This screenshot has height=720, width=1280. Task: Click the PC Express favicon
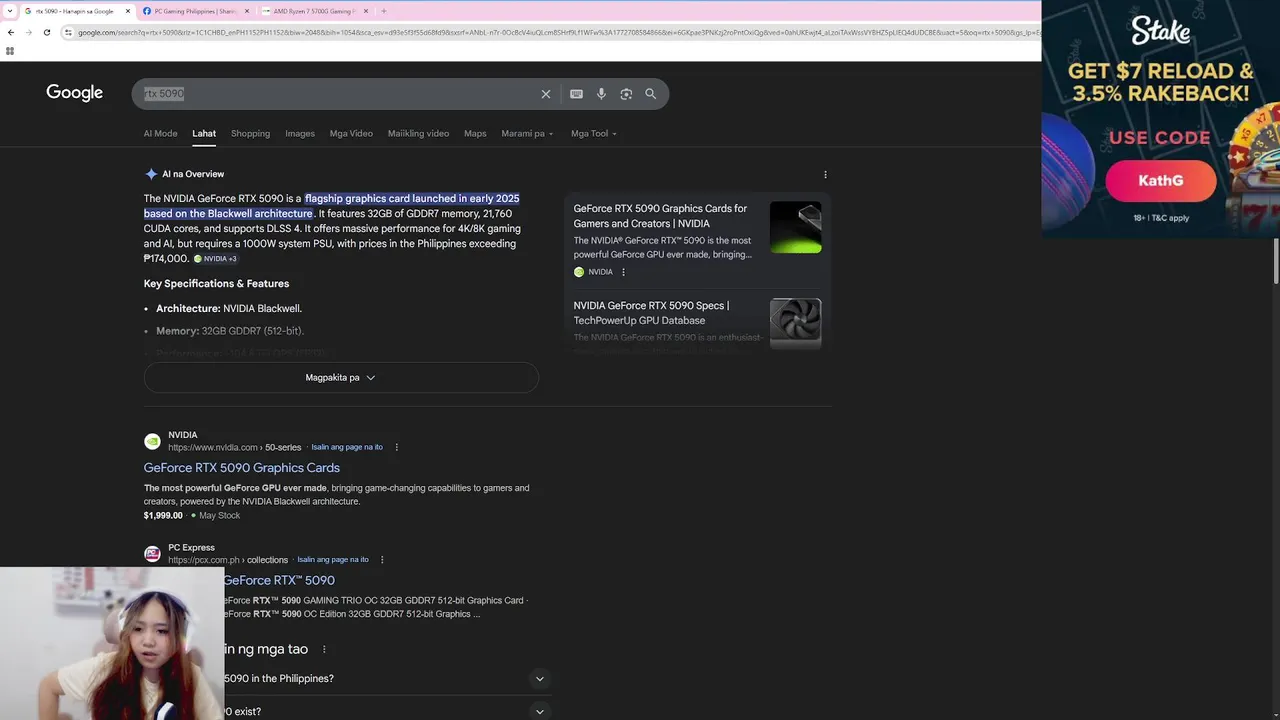(152, 554)
